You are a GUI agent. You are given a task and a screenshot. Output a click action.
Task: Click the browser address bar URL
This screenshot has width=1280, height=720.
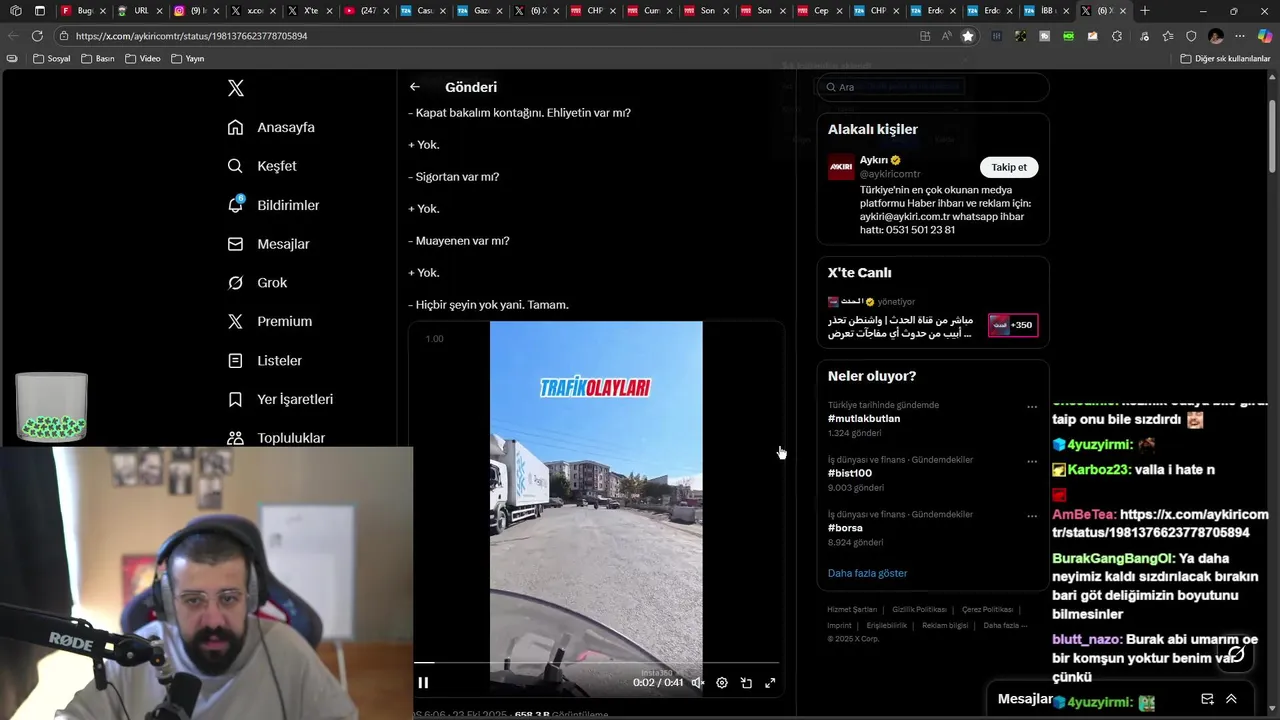click(x=191, y=36)
